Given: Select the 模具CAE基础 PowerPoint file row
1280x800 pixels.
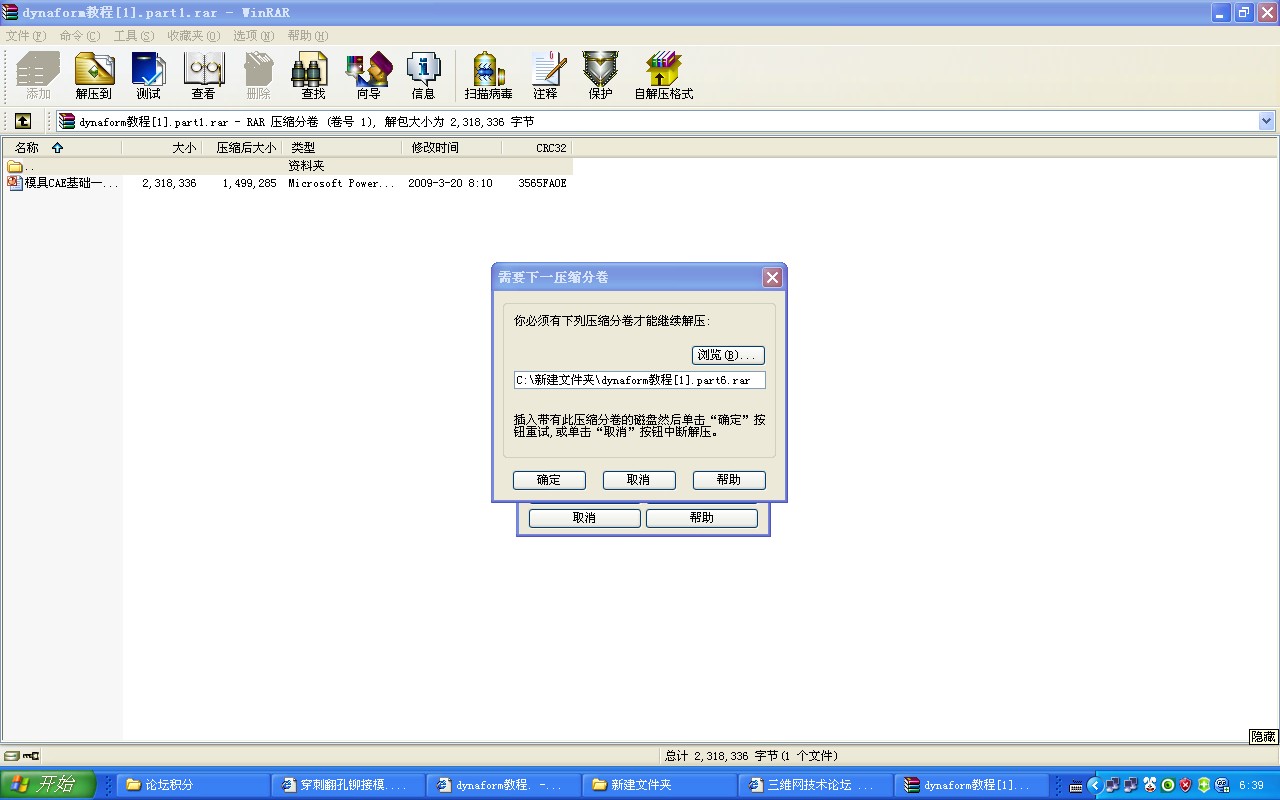Looking at the screenshot, I should pos(288,183).
